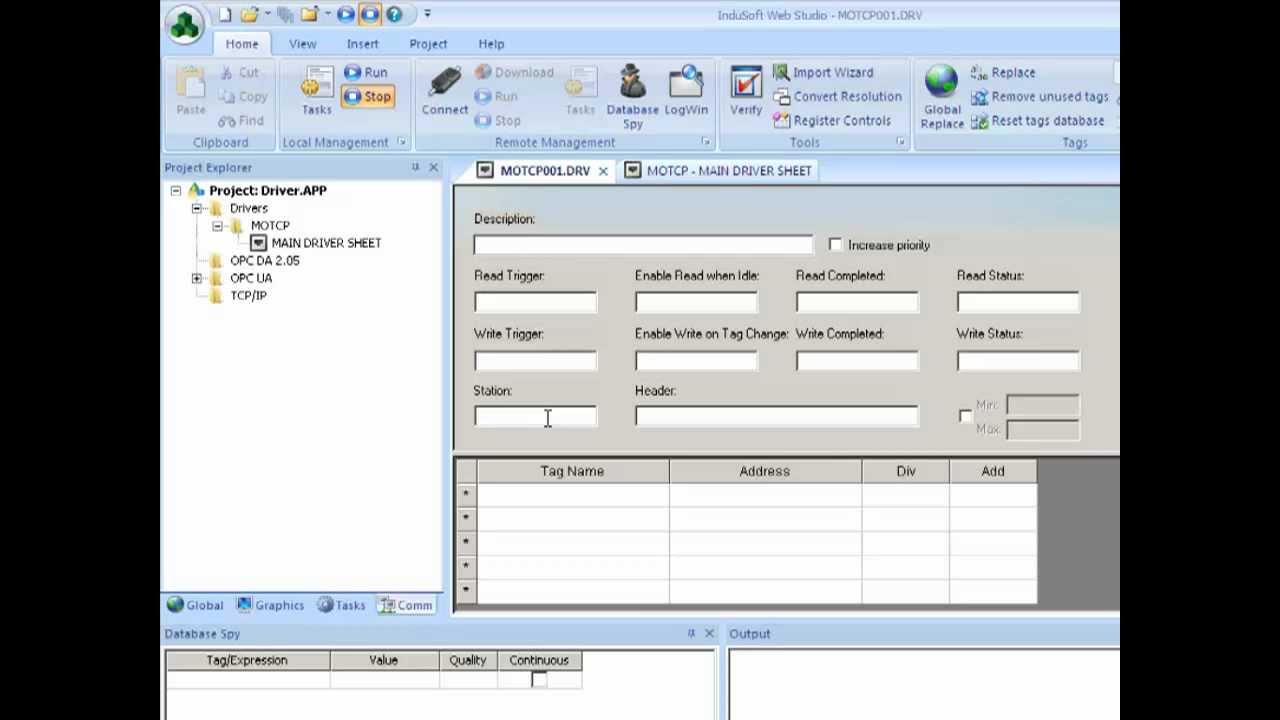Expand the OPC UA folder
The height and width of the screenshot is (720, 1280).
click(x=197, y=278)
